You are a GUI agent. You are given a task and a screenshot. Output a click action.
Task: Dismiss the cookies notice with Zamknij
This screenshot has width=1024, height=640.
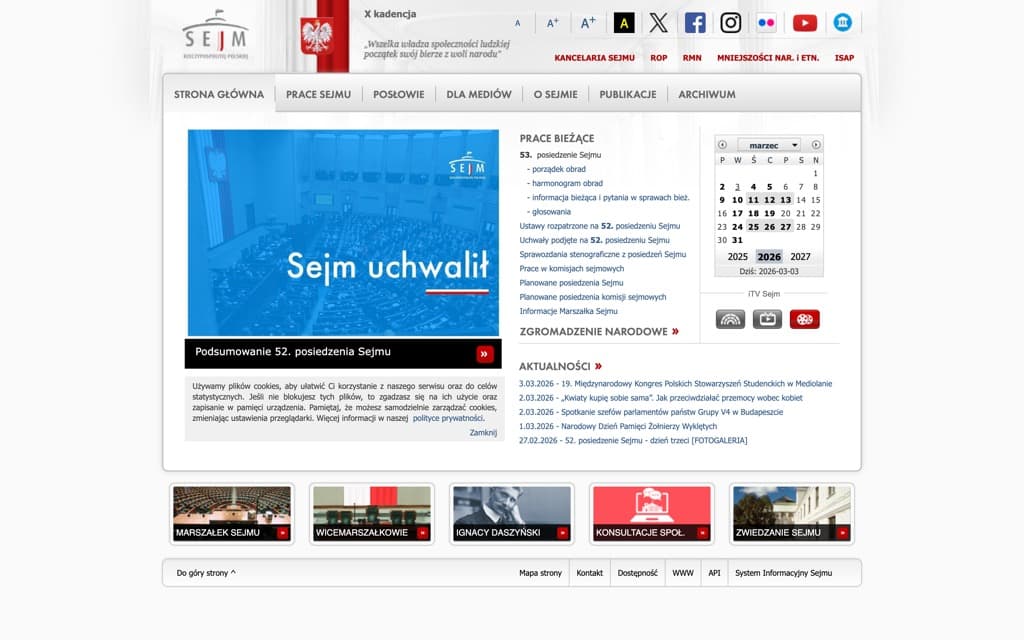pos(482,431)
